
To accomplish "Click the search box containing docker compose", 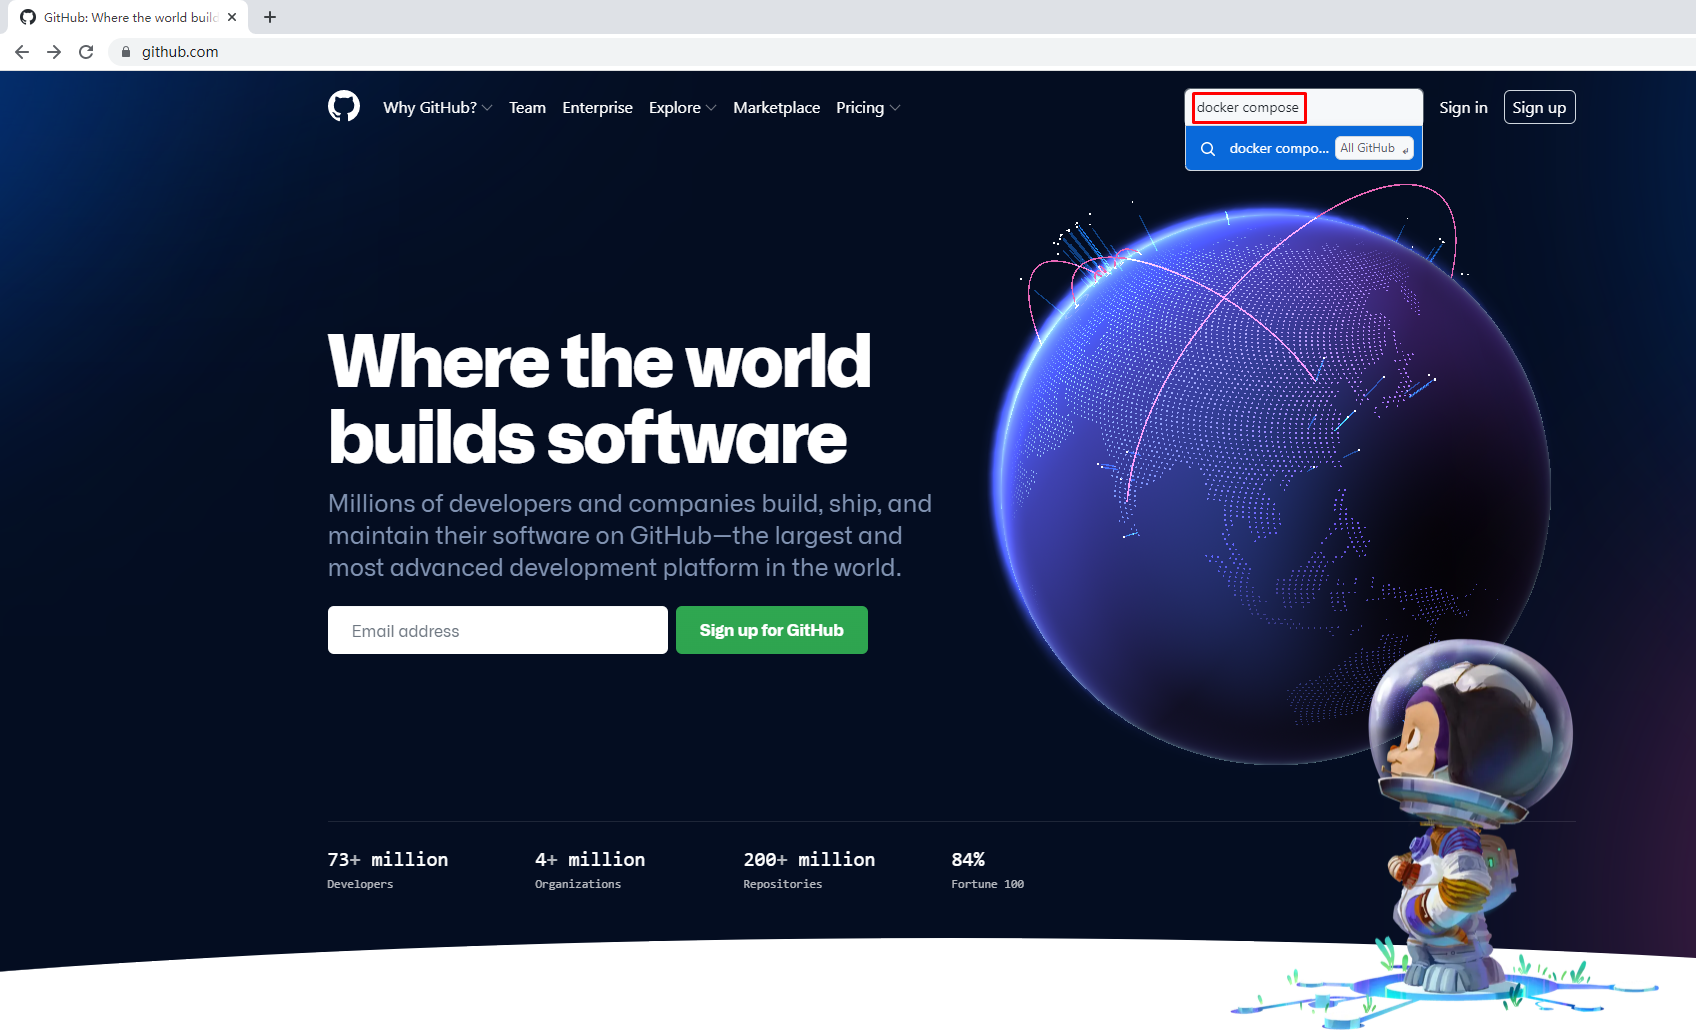I will pos(1304,107).
